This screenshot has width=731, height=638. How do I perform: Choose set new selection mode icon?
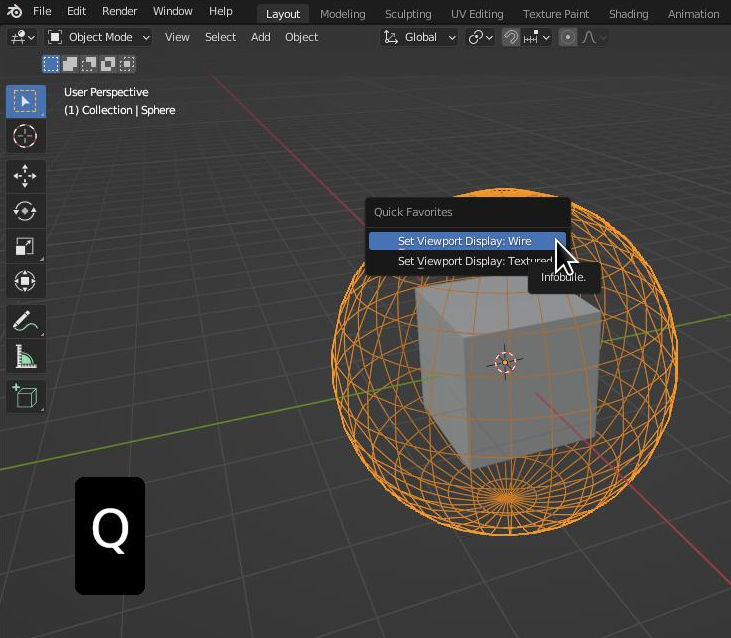pyautogui.click(x=51, y=64)
